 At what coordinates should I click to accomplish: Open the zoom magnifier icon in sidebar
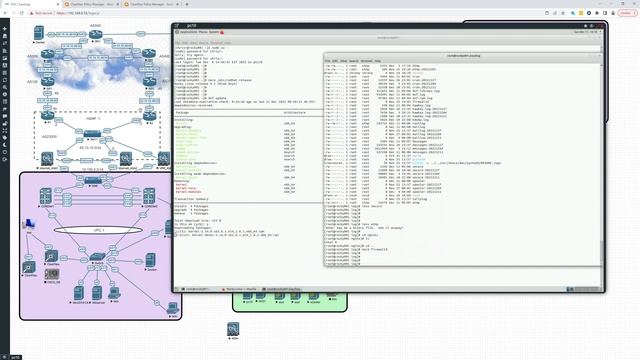[x=4, y=87]
